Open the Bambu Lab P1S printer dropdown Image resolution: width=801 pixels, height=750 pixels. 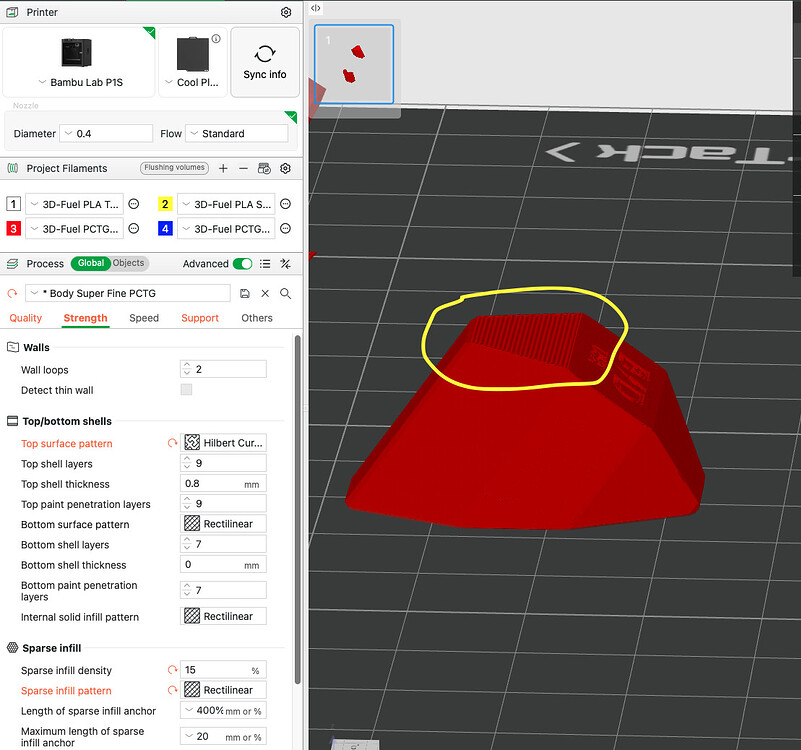click(79, 62)
